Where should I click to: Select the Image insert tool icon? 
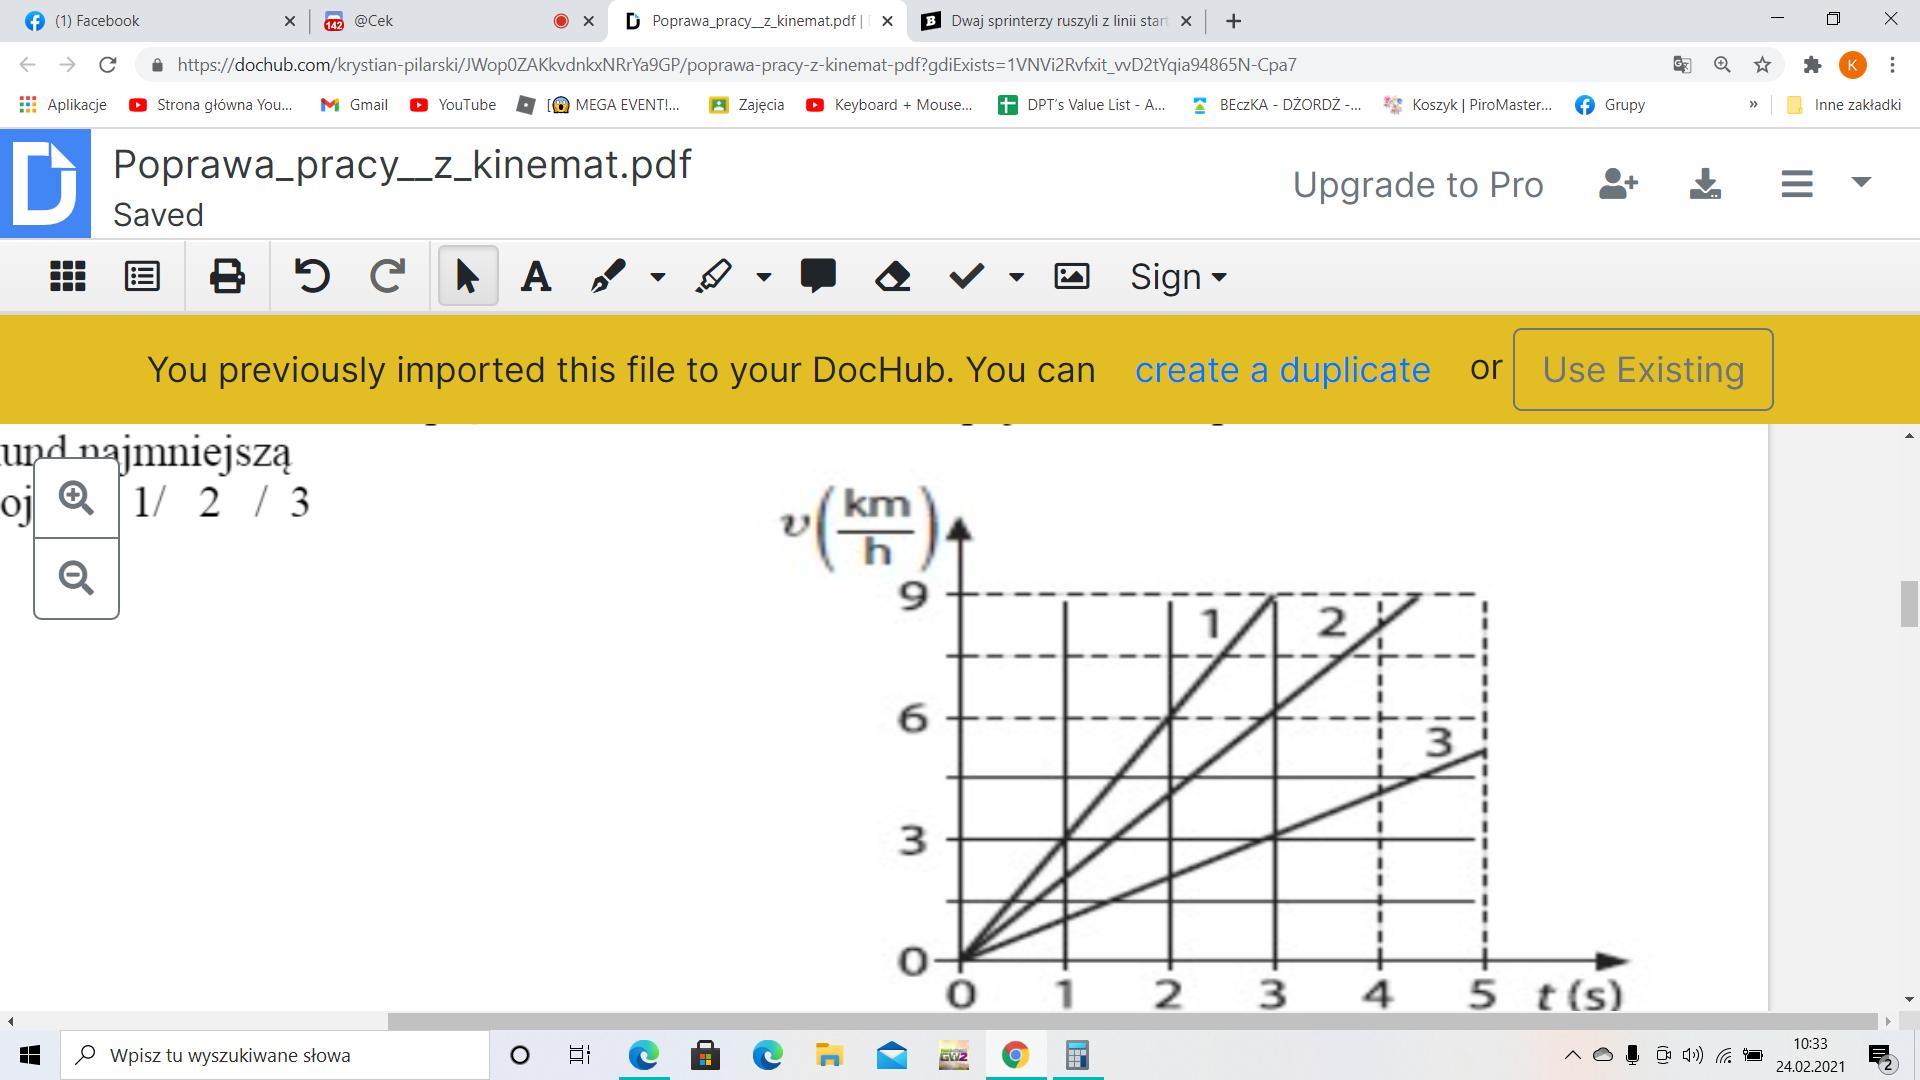(x=1071, y=277)
